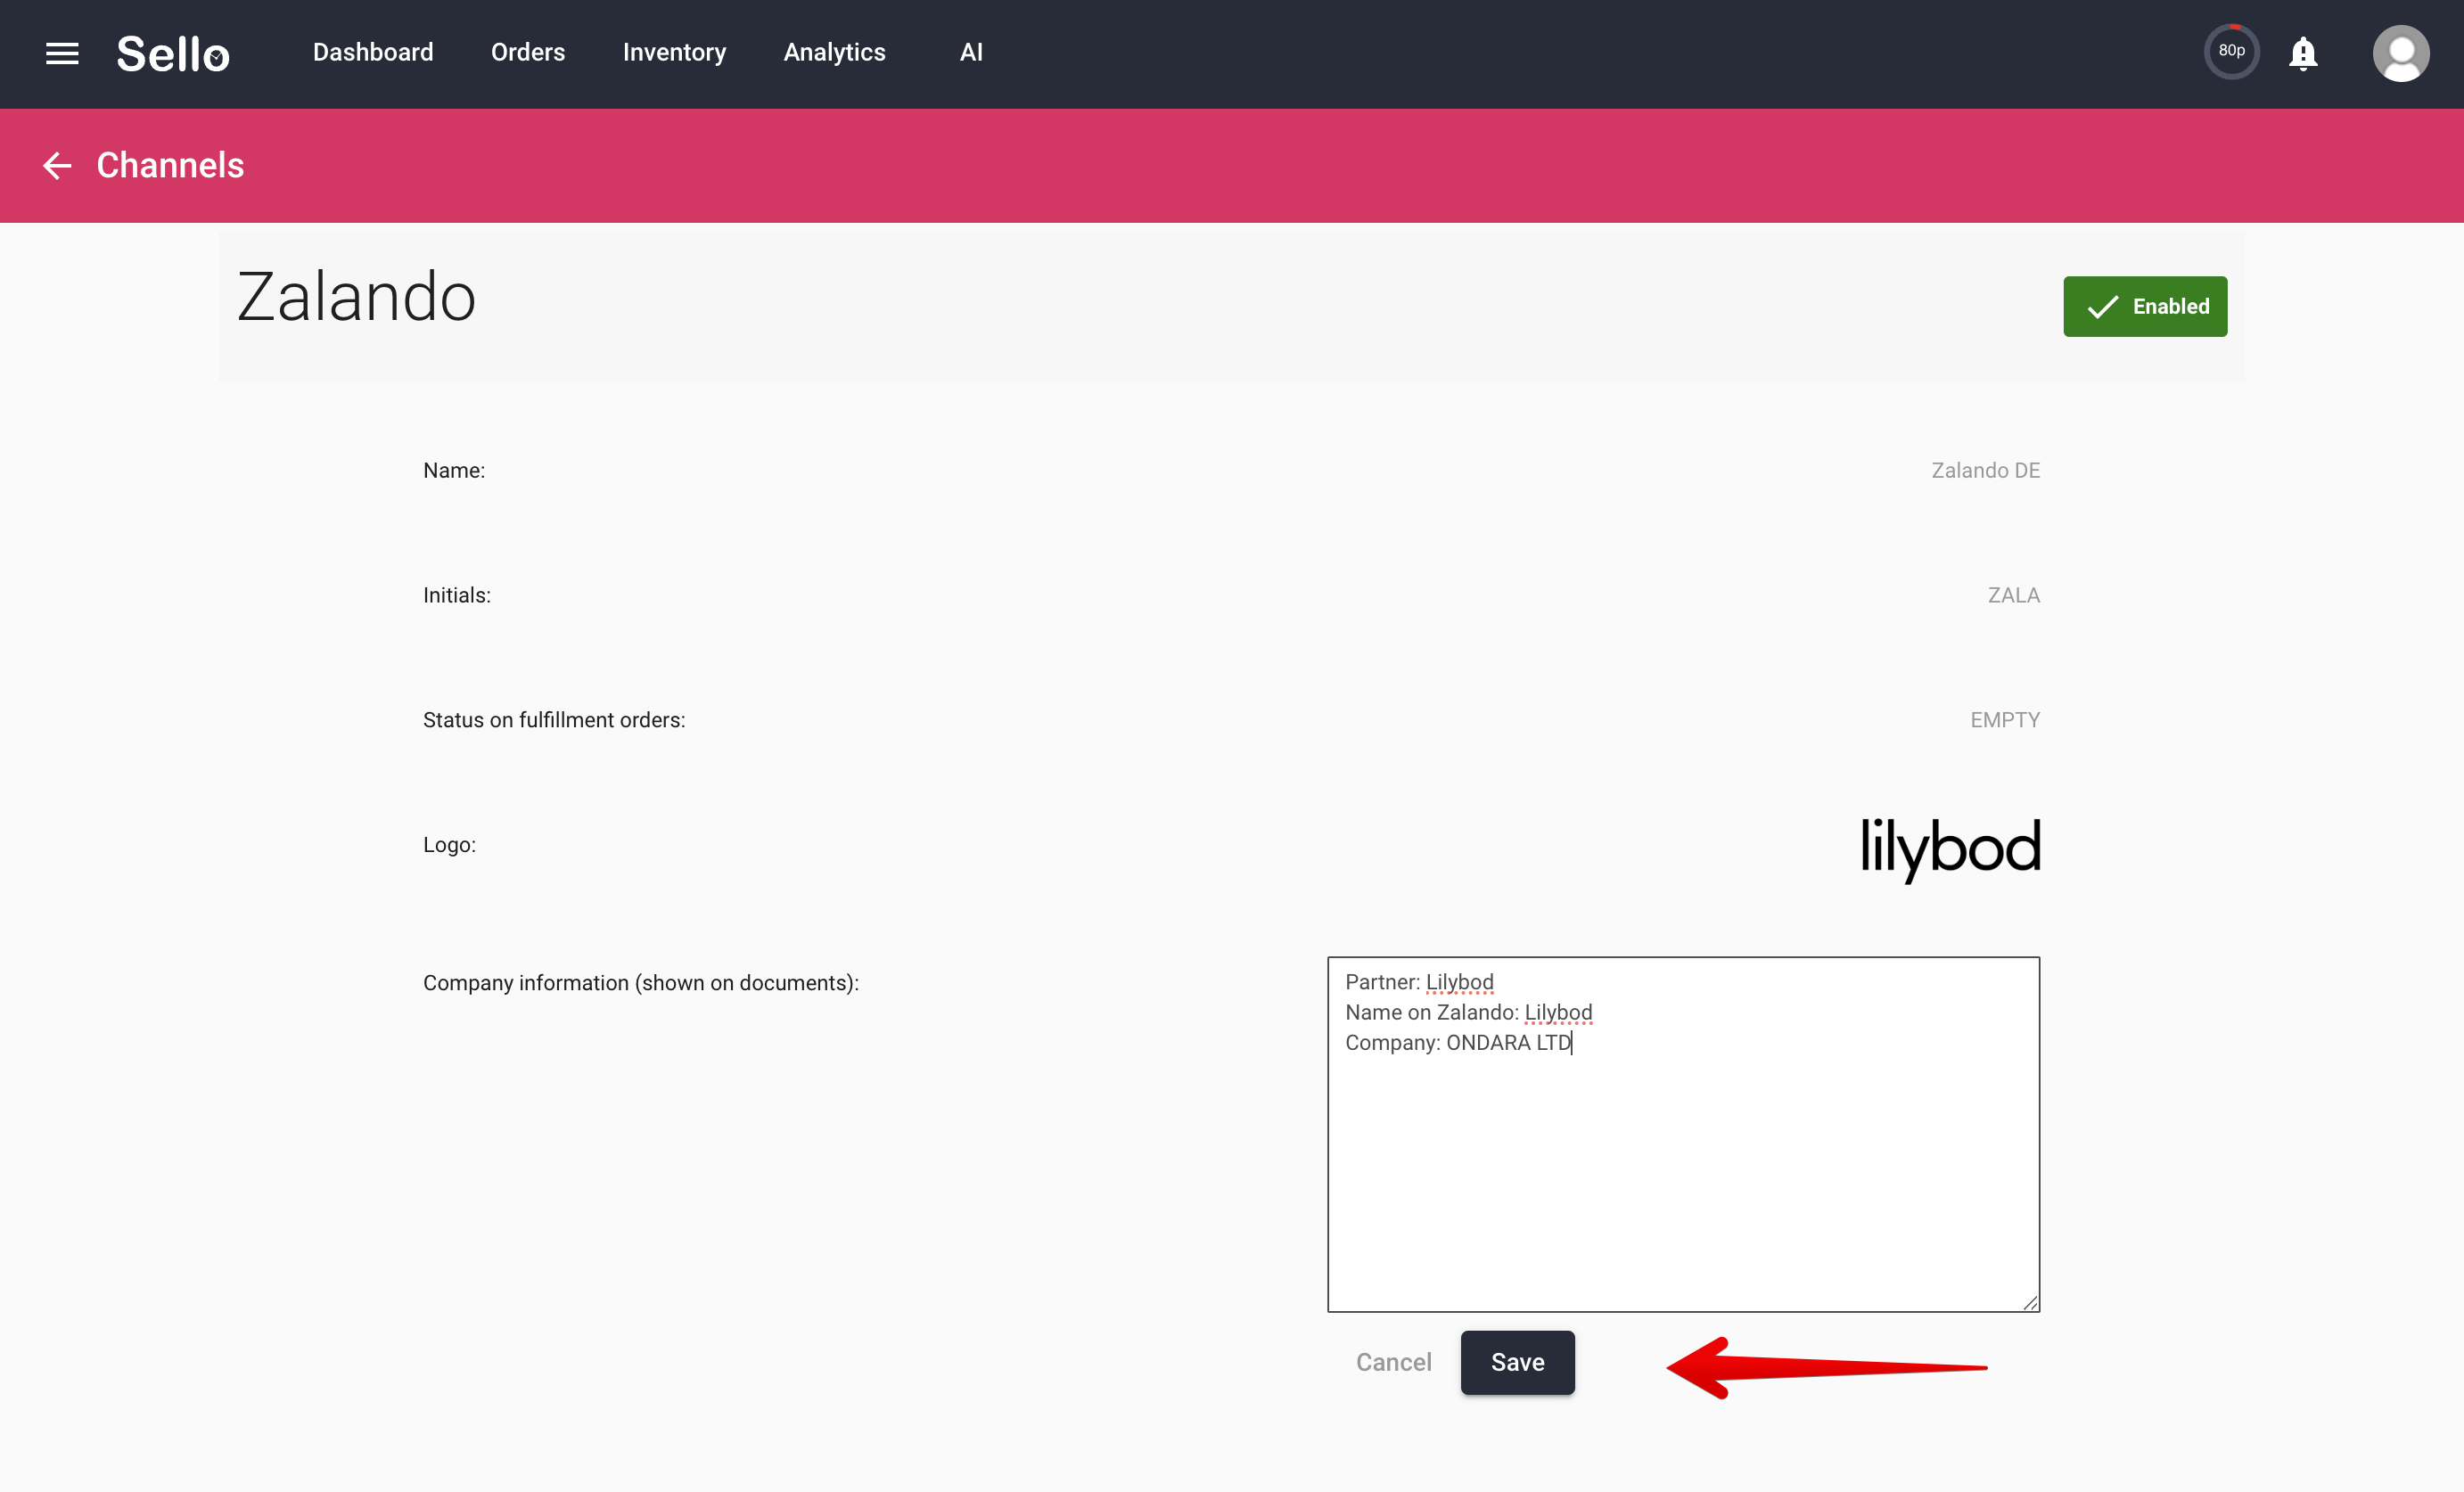This screenshot has width=2464, height=1492.
Task: Go back using the Channels arrow
Action: pyautogui.click(x=57, y=165)
